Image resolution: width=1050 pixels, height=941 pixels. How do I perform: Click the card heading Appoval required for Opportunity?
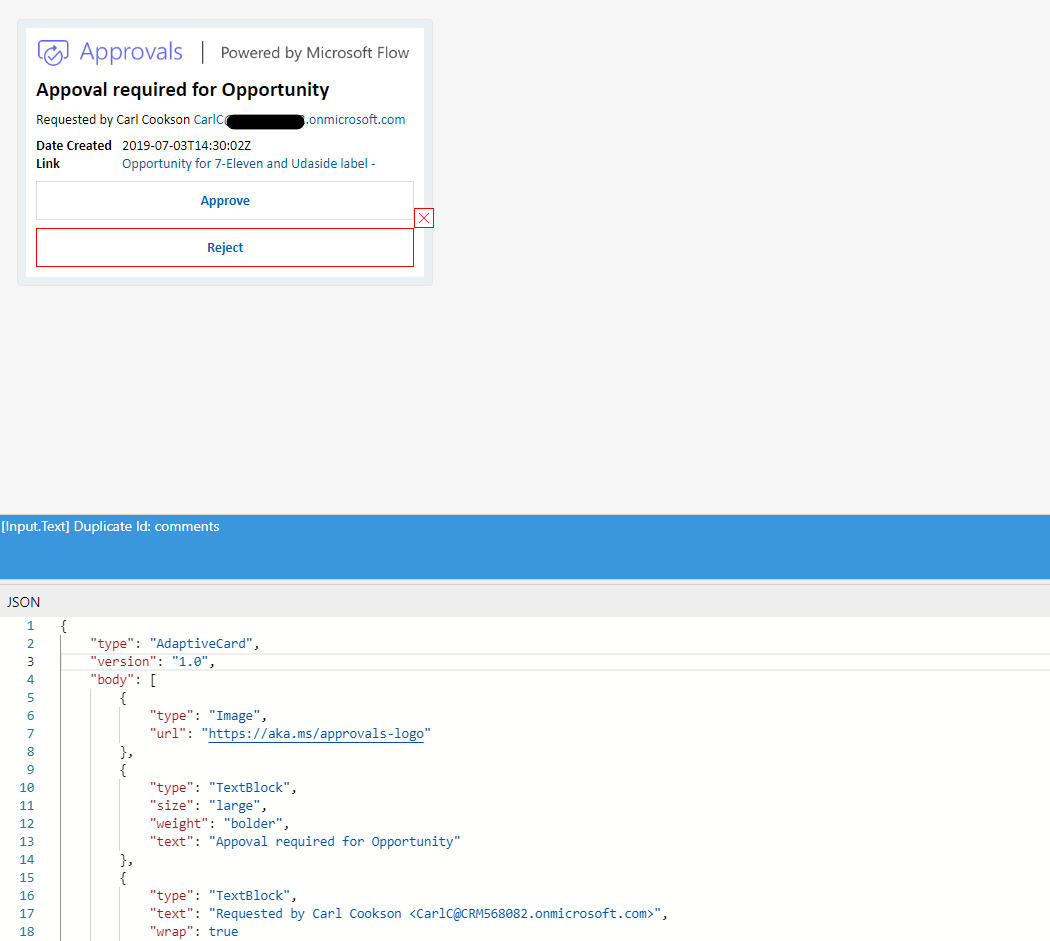[183, 90]
